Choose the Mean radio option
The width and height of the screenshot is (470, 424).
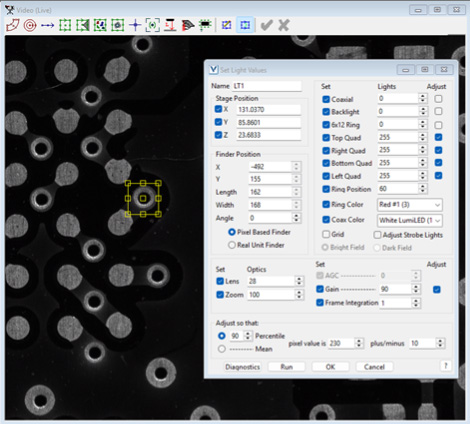(222, 349)
